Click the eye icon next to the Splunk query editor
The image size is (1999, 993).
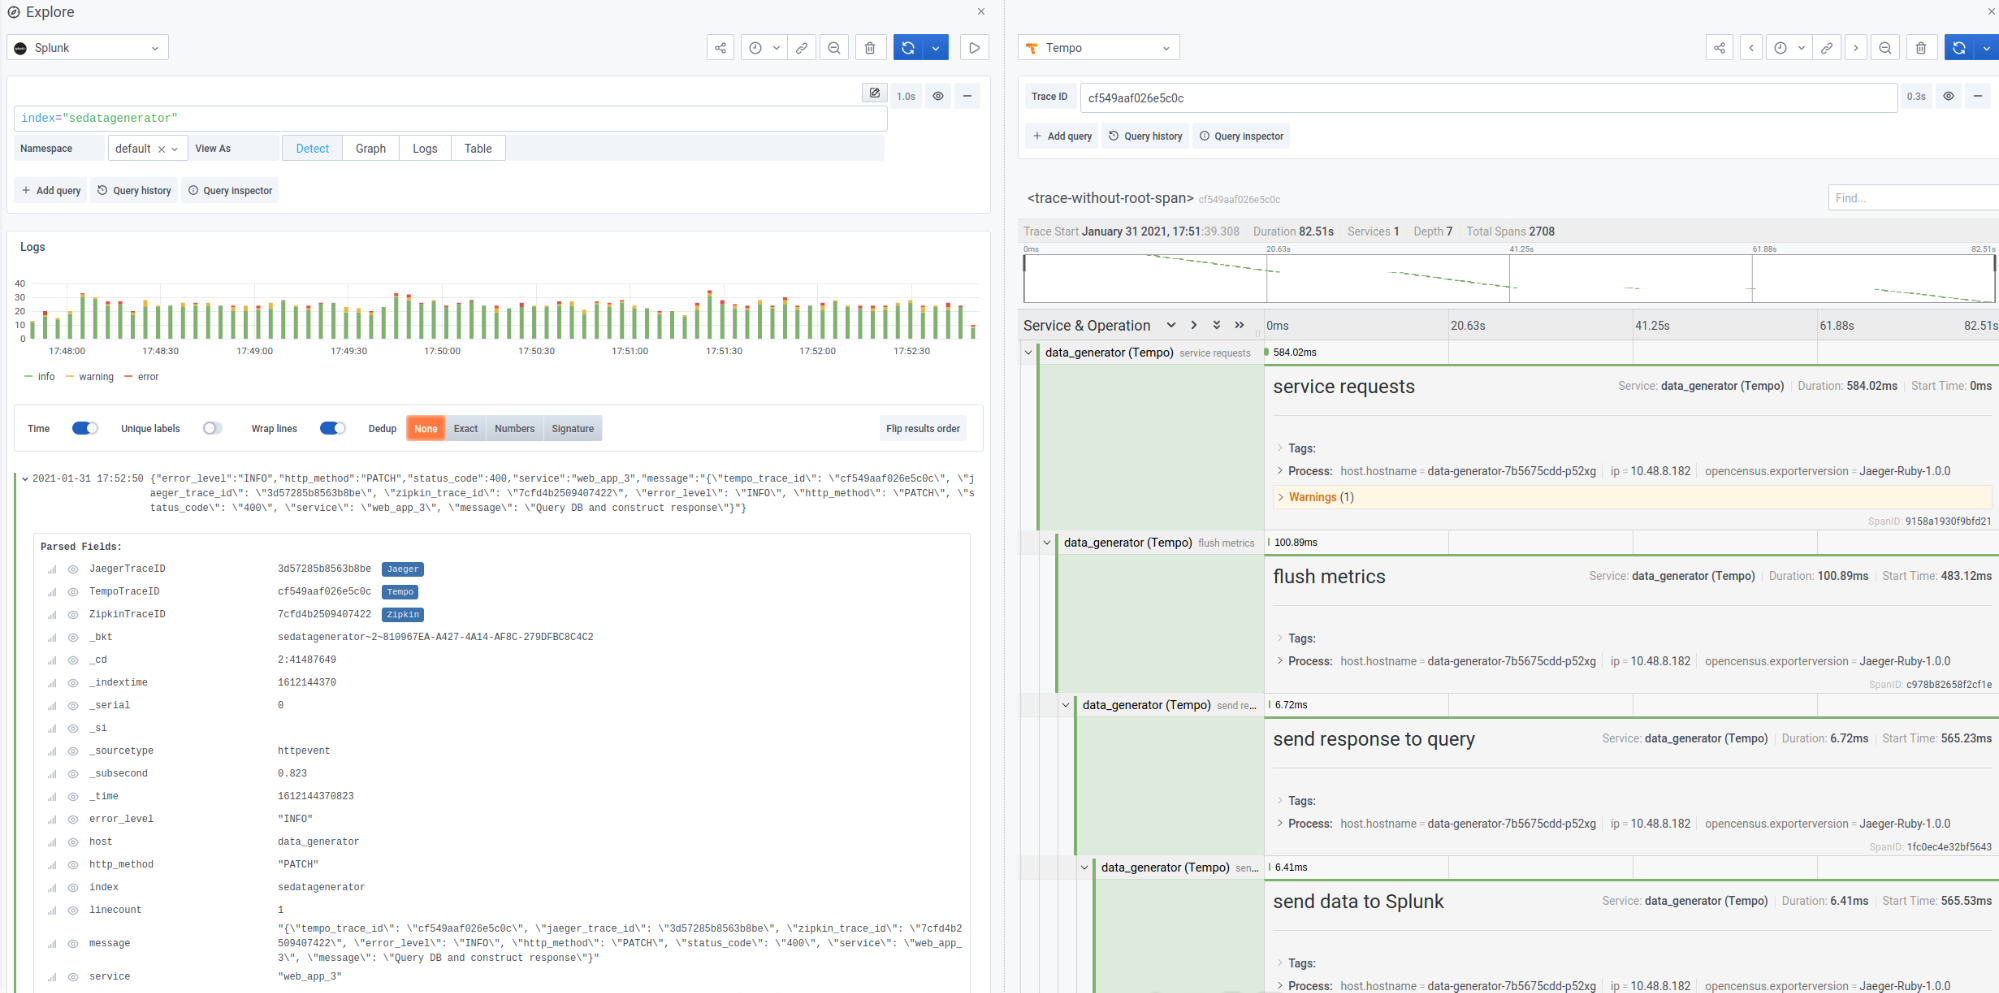937,95
